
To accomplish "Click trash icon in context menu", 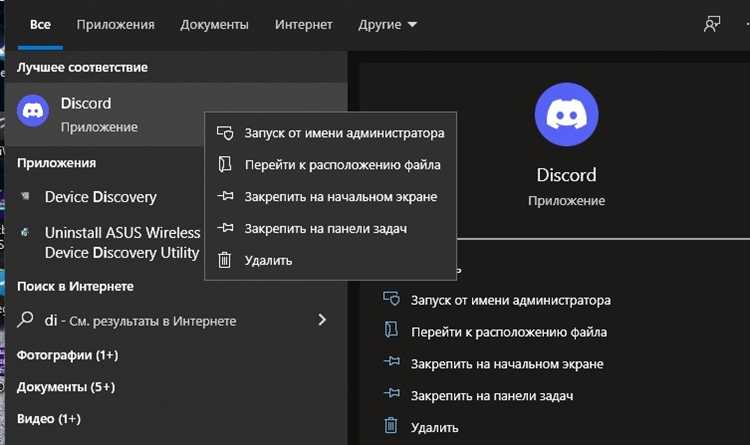I will [225, 260].
